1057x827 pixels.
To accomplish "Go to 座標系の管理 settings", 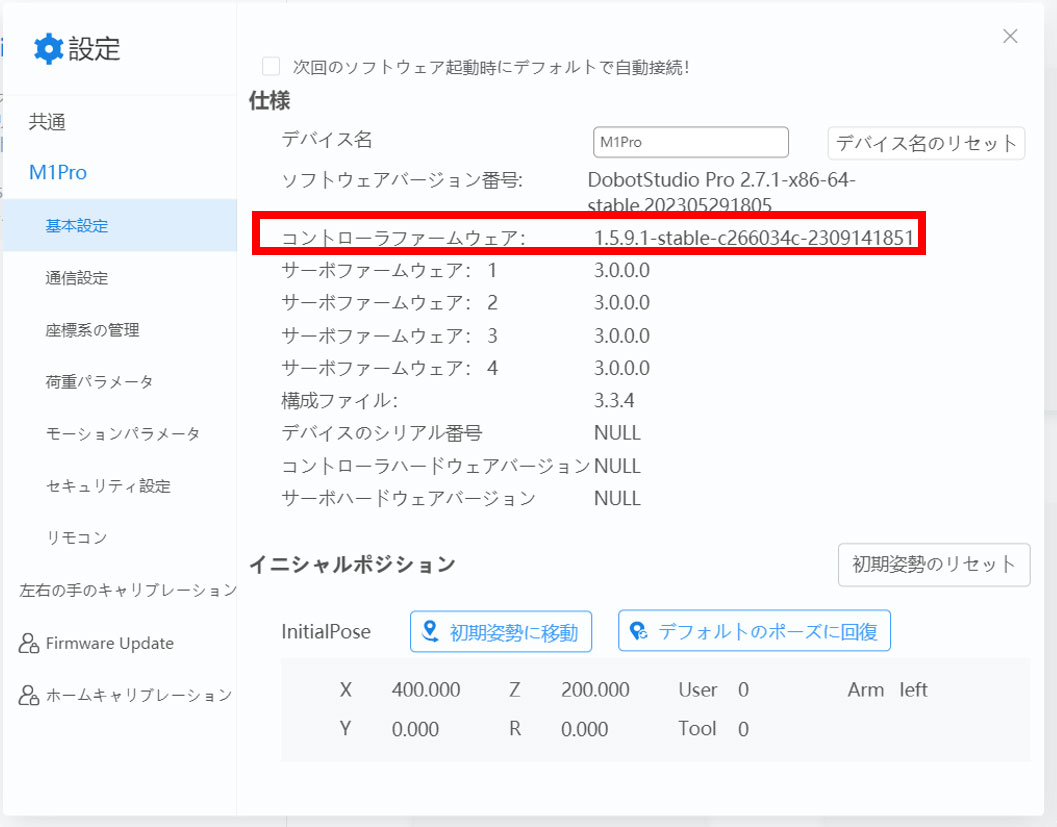I will [92, 330].
